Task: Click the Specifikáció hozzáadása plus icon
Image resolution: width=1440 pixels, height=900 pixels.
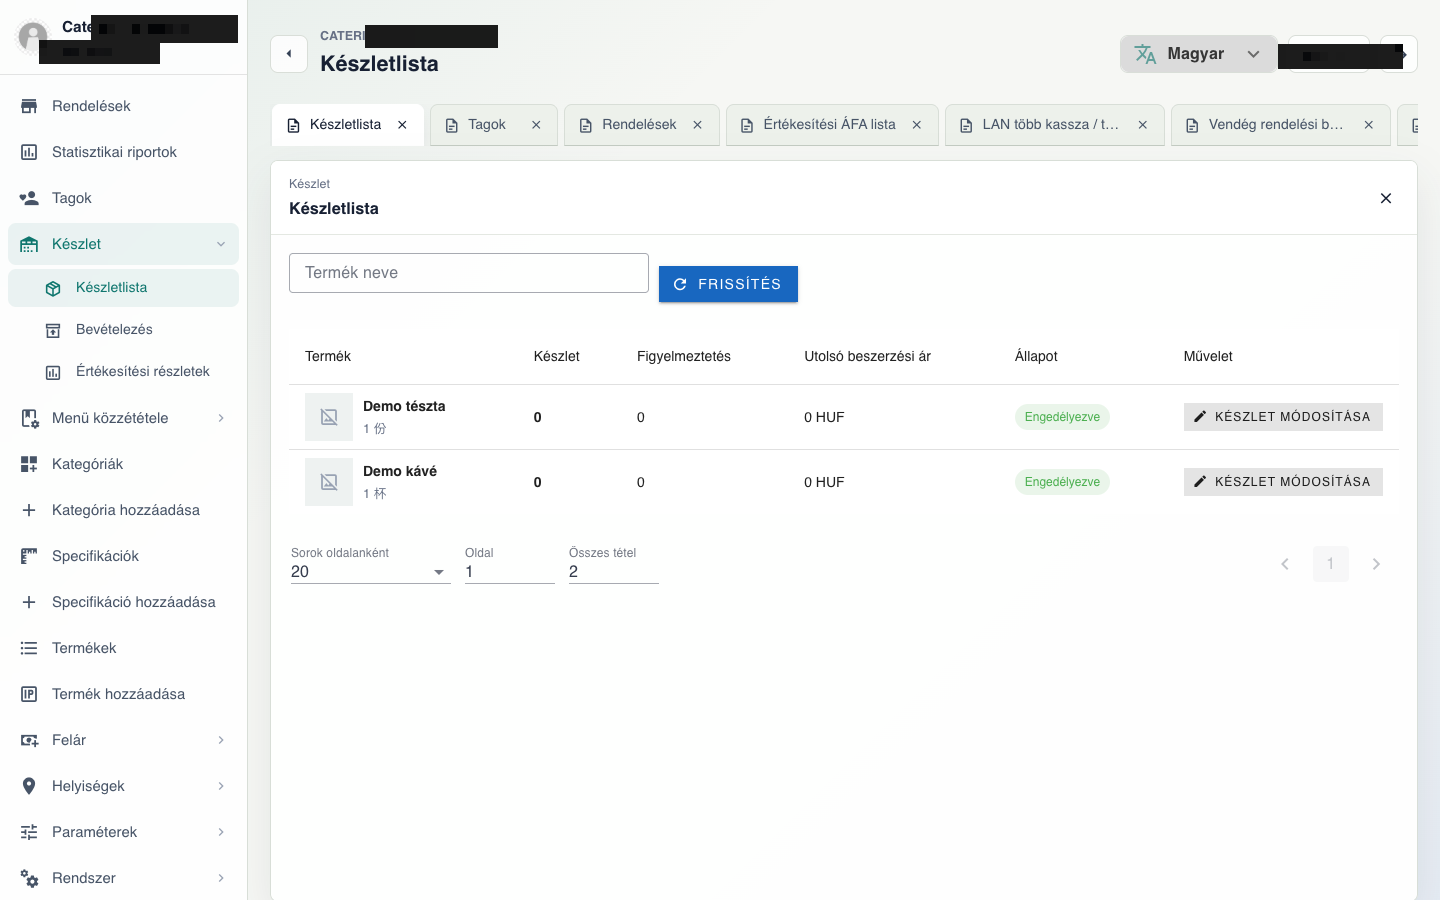Action: coord(29,602)
